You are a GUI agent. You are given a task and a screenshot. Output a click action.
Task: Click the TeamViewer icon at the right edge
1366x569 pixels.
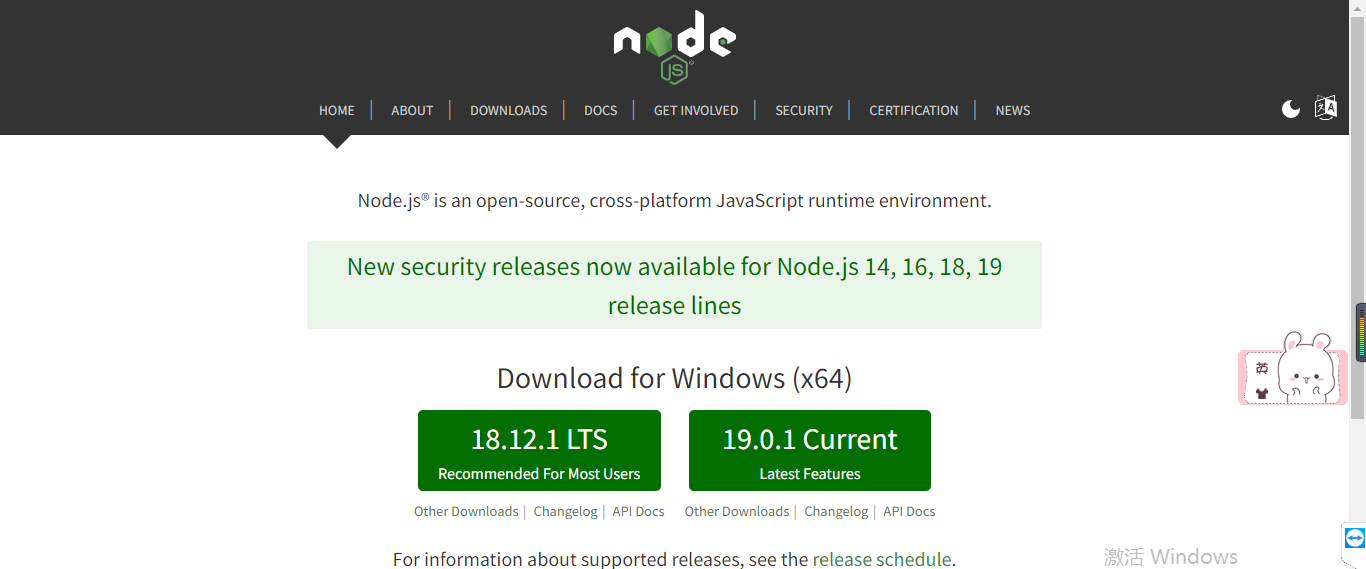(x=1354, y=538)
